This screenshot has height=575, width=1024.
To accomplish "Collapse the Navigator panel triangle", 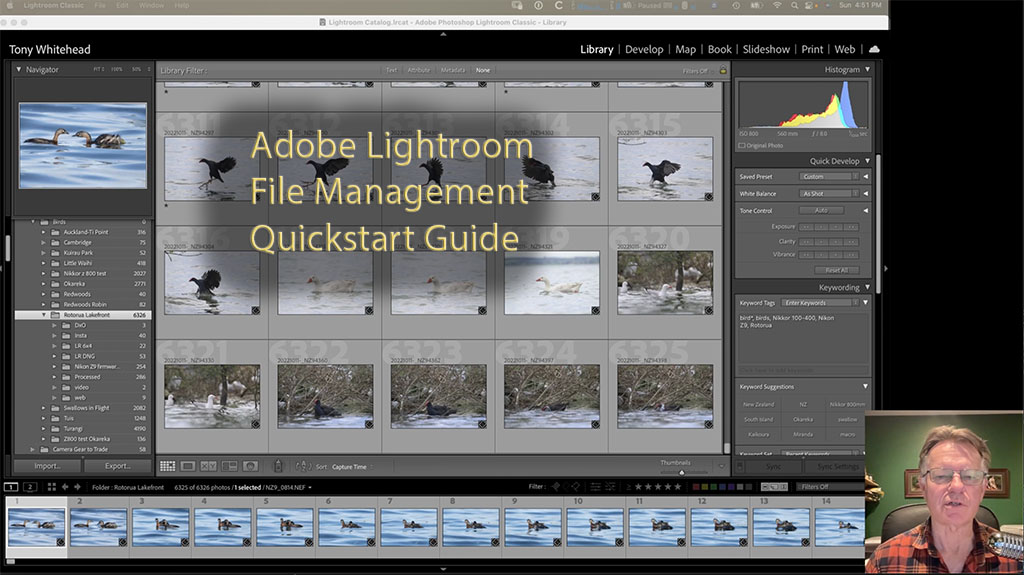I will pyautogui.click(x=18, y=69).
